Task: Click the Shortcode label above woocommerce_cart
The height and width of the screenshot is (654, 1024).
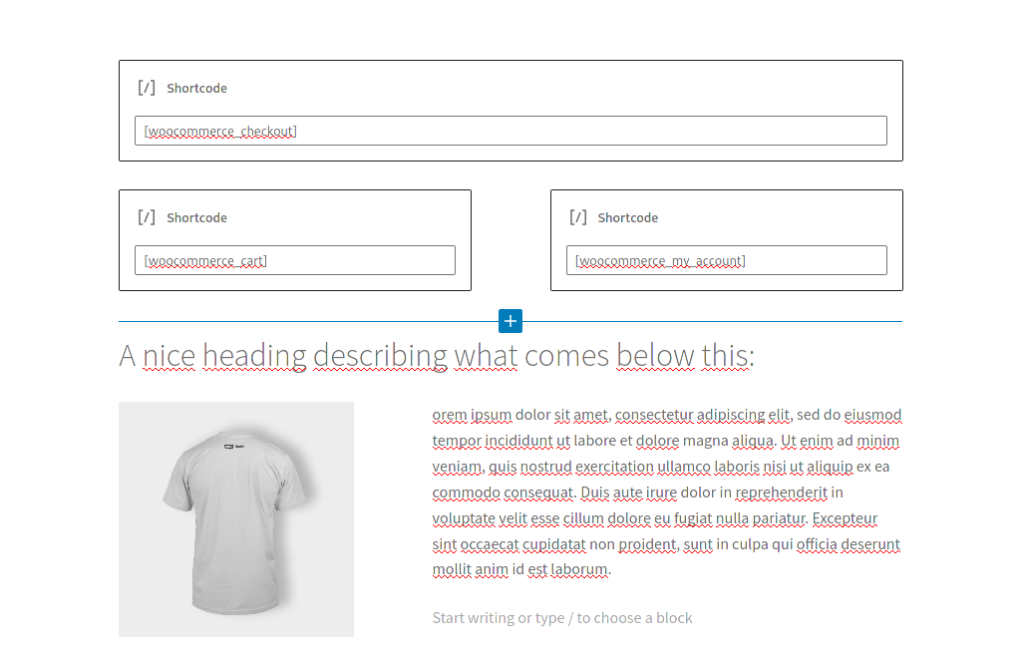Action: 197,218
